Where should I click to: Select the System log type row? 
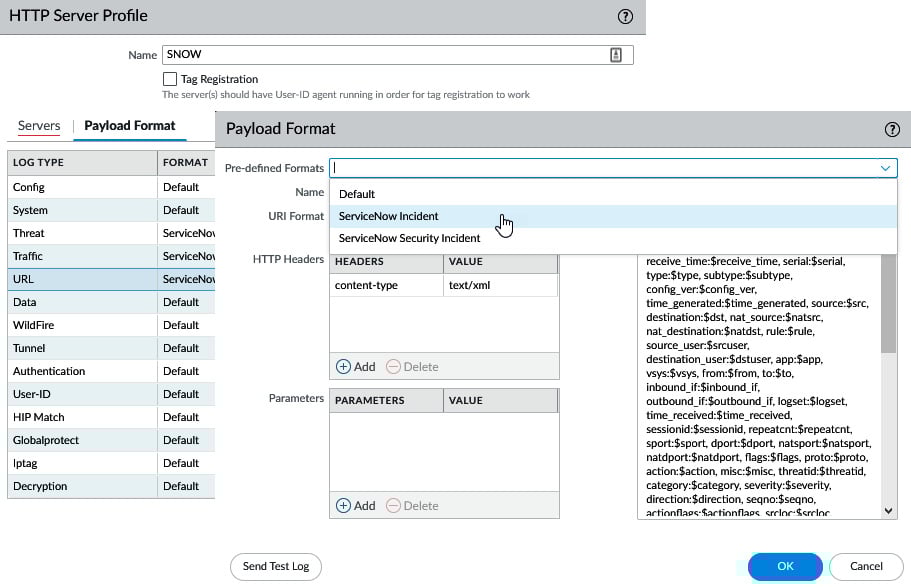(x=111, y=210)
